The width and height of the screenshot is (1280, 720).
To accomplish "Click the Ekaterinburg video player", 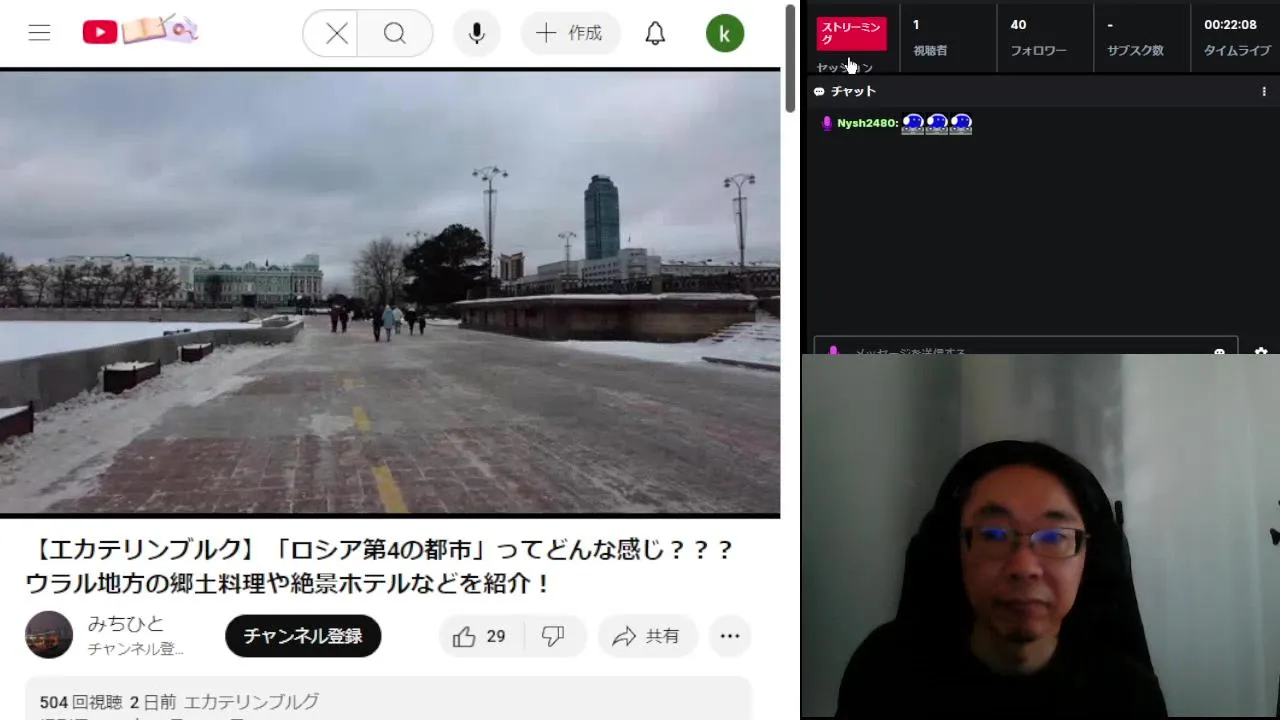I will (390, 292).
